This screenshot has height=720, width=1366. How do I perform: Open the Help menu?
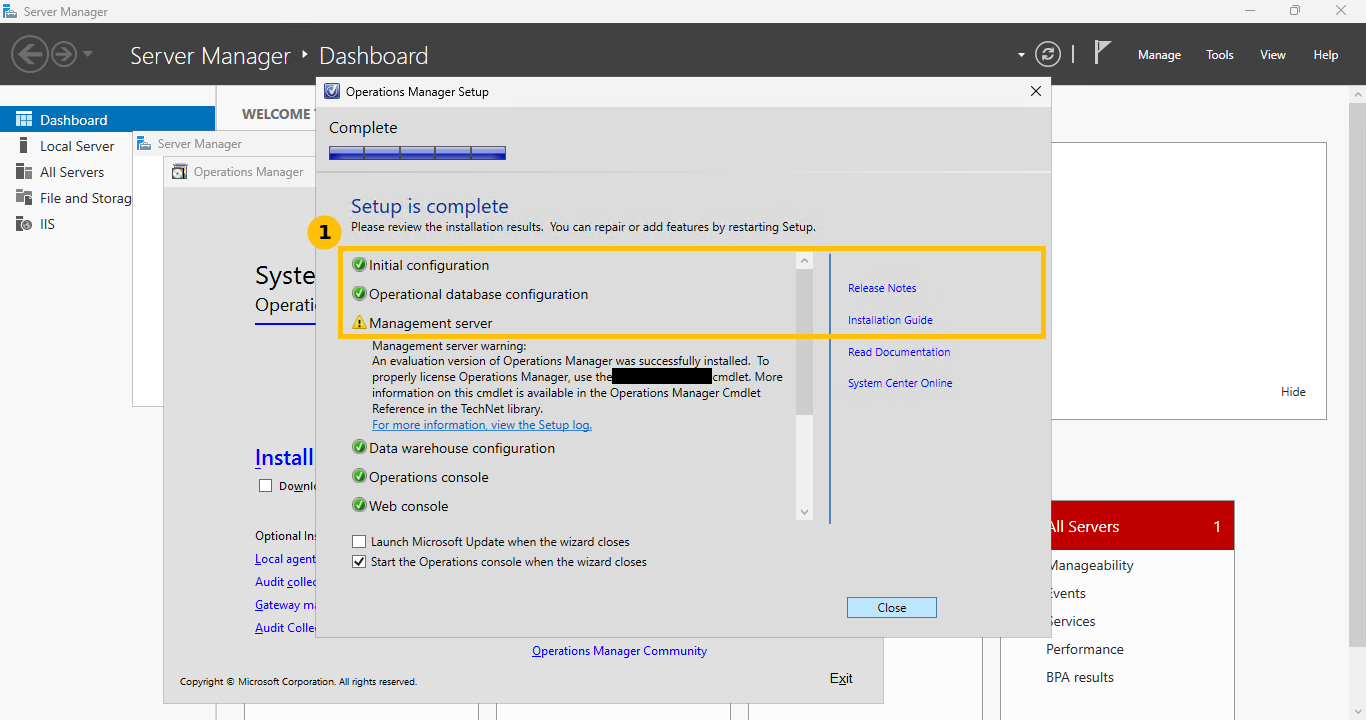tap(1326, 55)
